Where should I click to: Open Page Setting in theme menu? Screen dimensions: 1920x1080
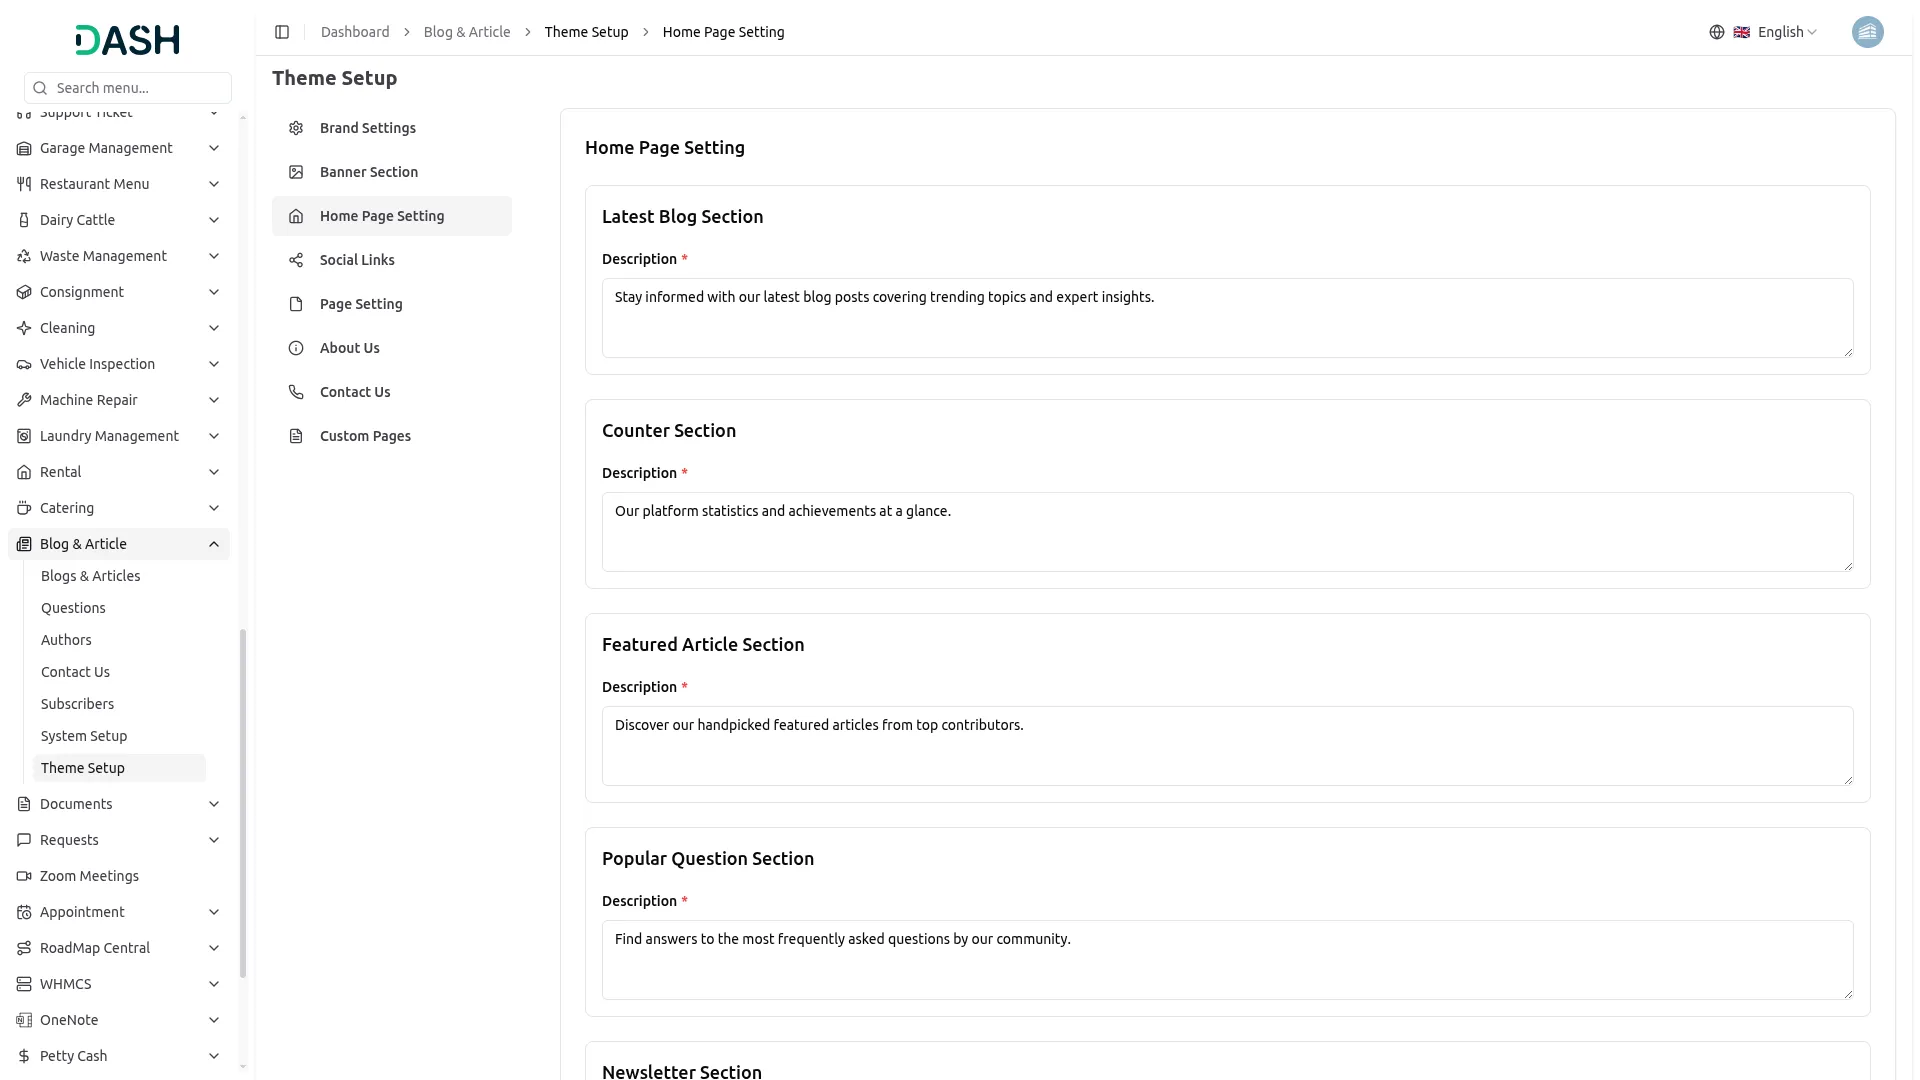(x=361, y=304)
